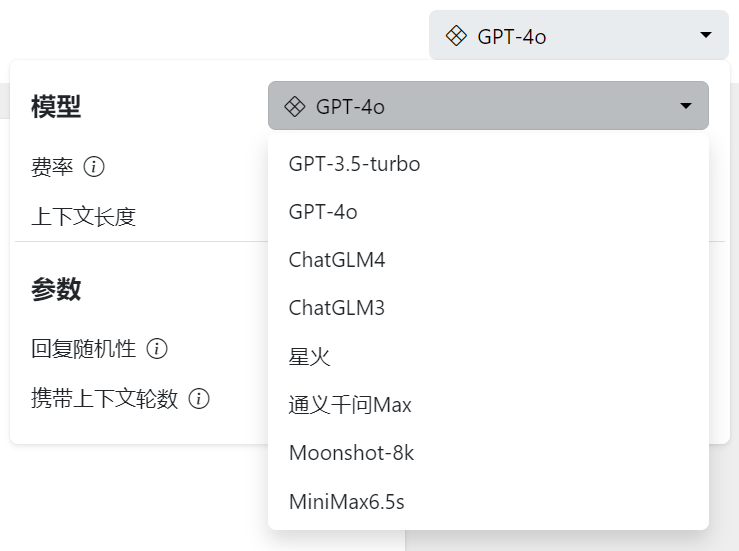The image size is (739, 551).
Task: Click the 回复随机性 setting label
Action: pyautogui.click(x=84, y=349)
